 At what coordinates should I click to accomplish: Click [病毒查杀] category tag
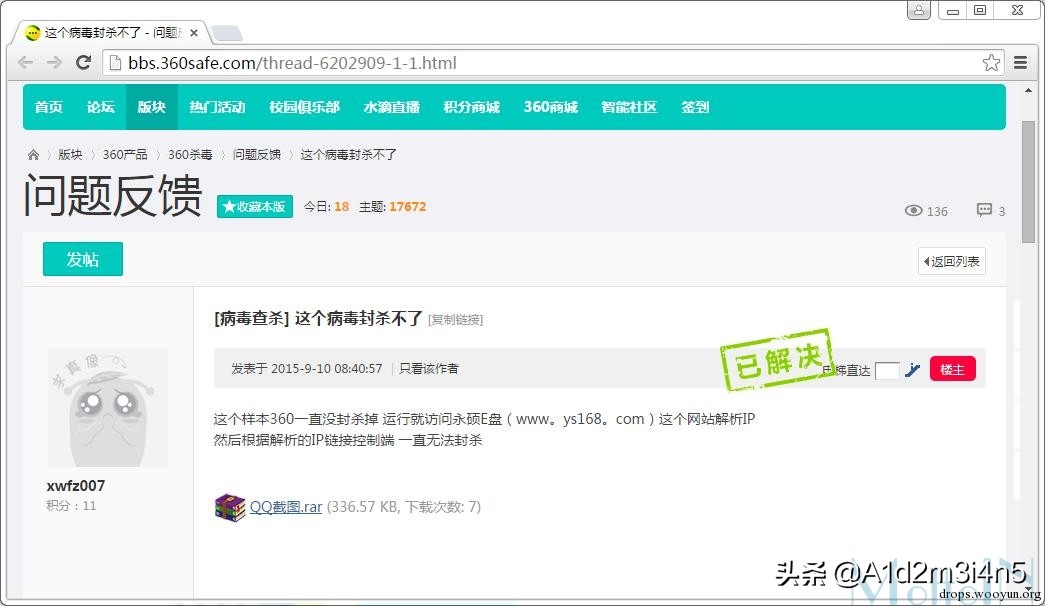pos(251,319)
